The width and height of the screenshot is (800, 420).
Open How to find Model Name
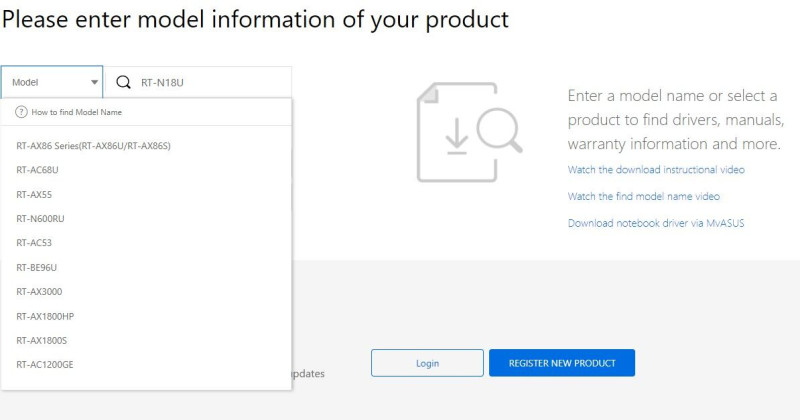77,112
